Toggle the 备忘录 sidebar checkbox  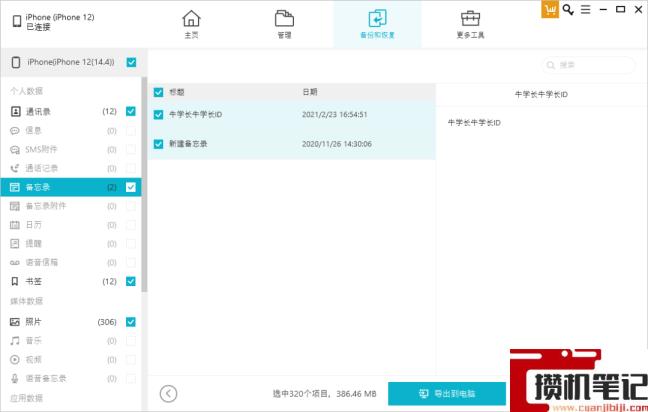(x=131, y=187)
